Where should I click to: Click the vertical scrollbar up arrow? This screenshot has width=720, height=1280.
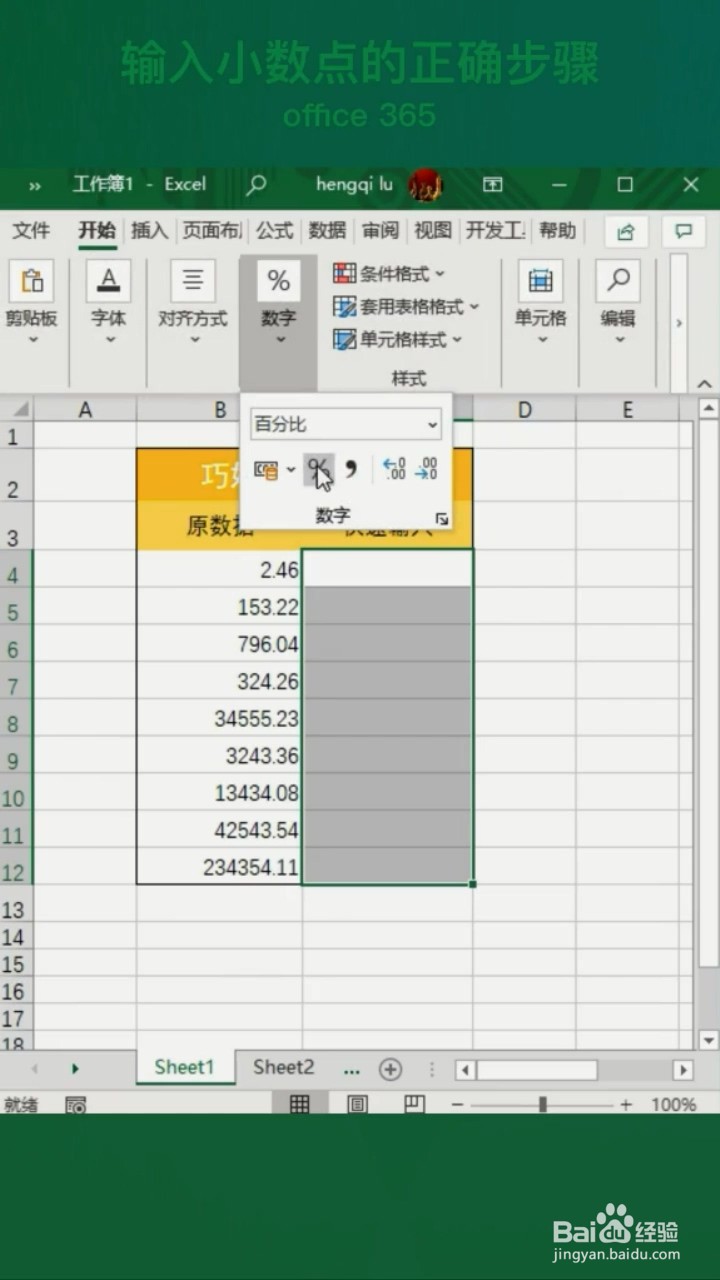coord(709,408)
